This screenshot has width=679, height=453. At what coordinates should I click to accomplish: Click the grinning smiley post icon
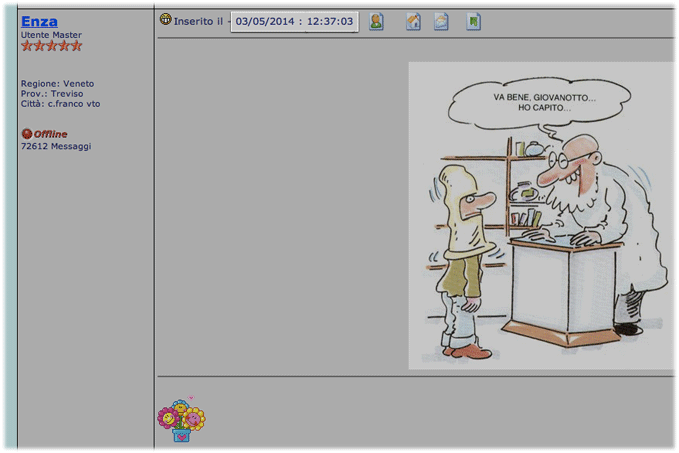165,19
